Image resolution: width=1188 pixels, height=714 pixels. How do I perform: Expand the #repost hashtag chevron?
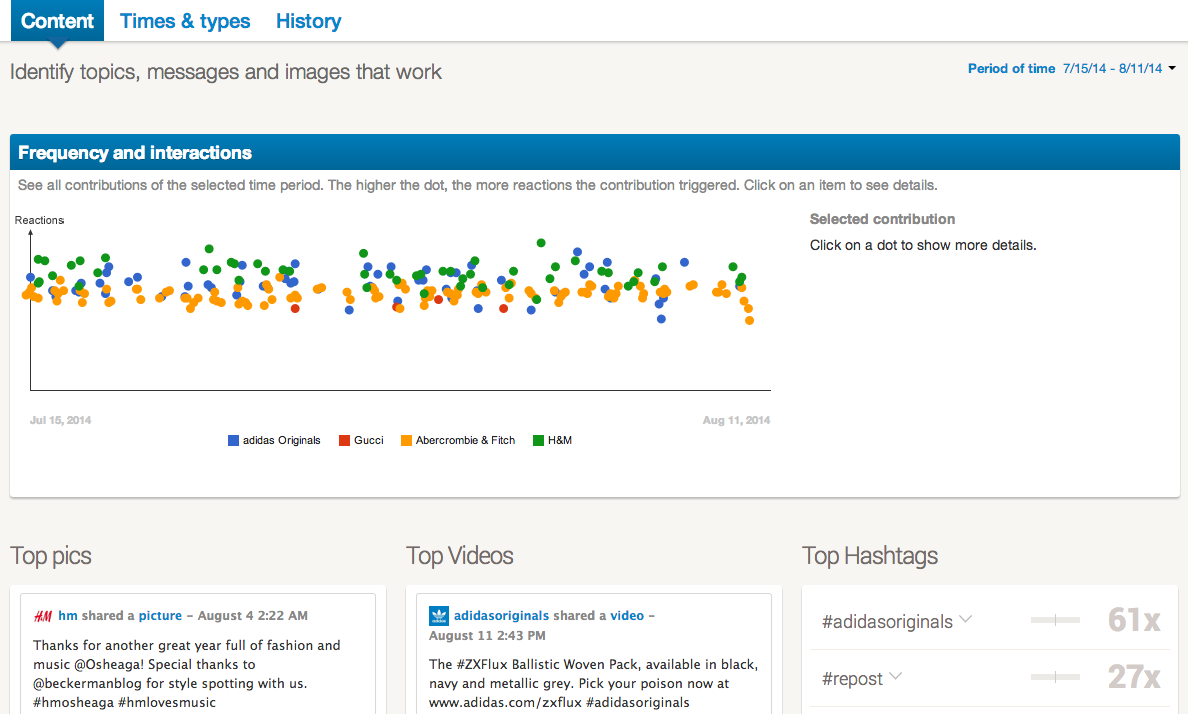point(896,676)
